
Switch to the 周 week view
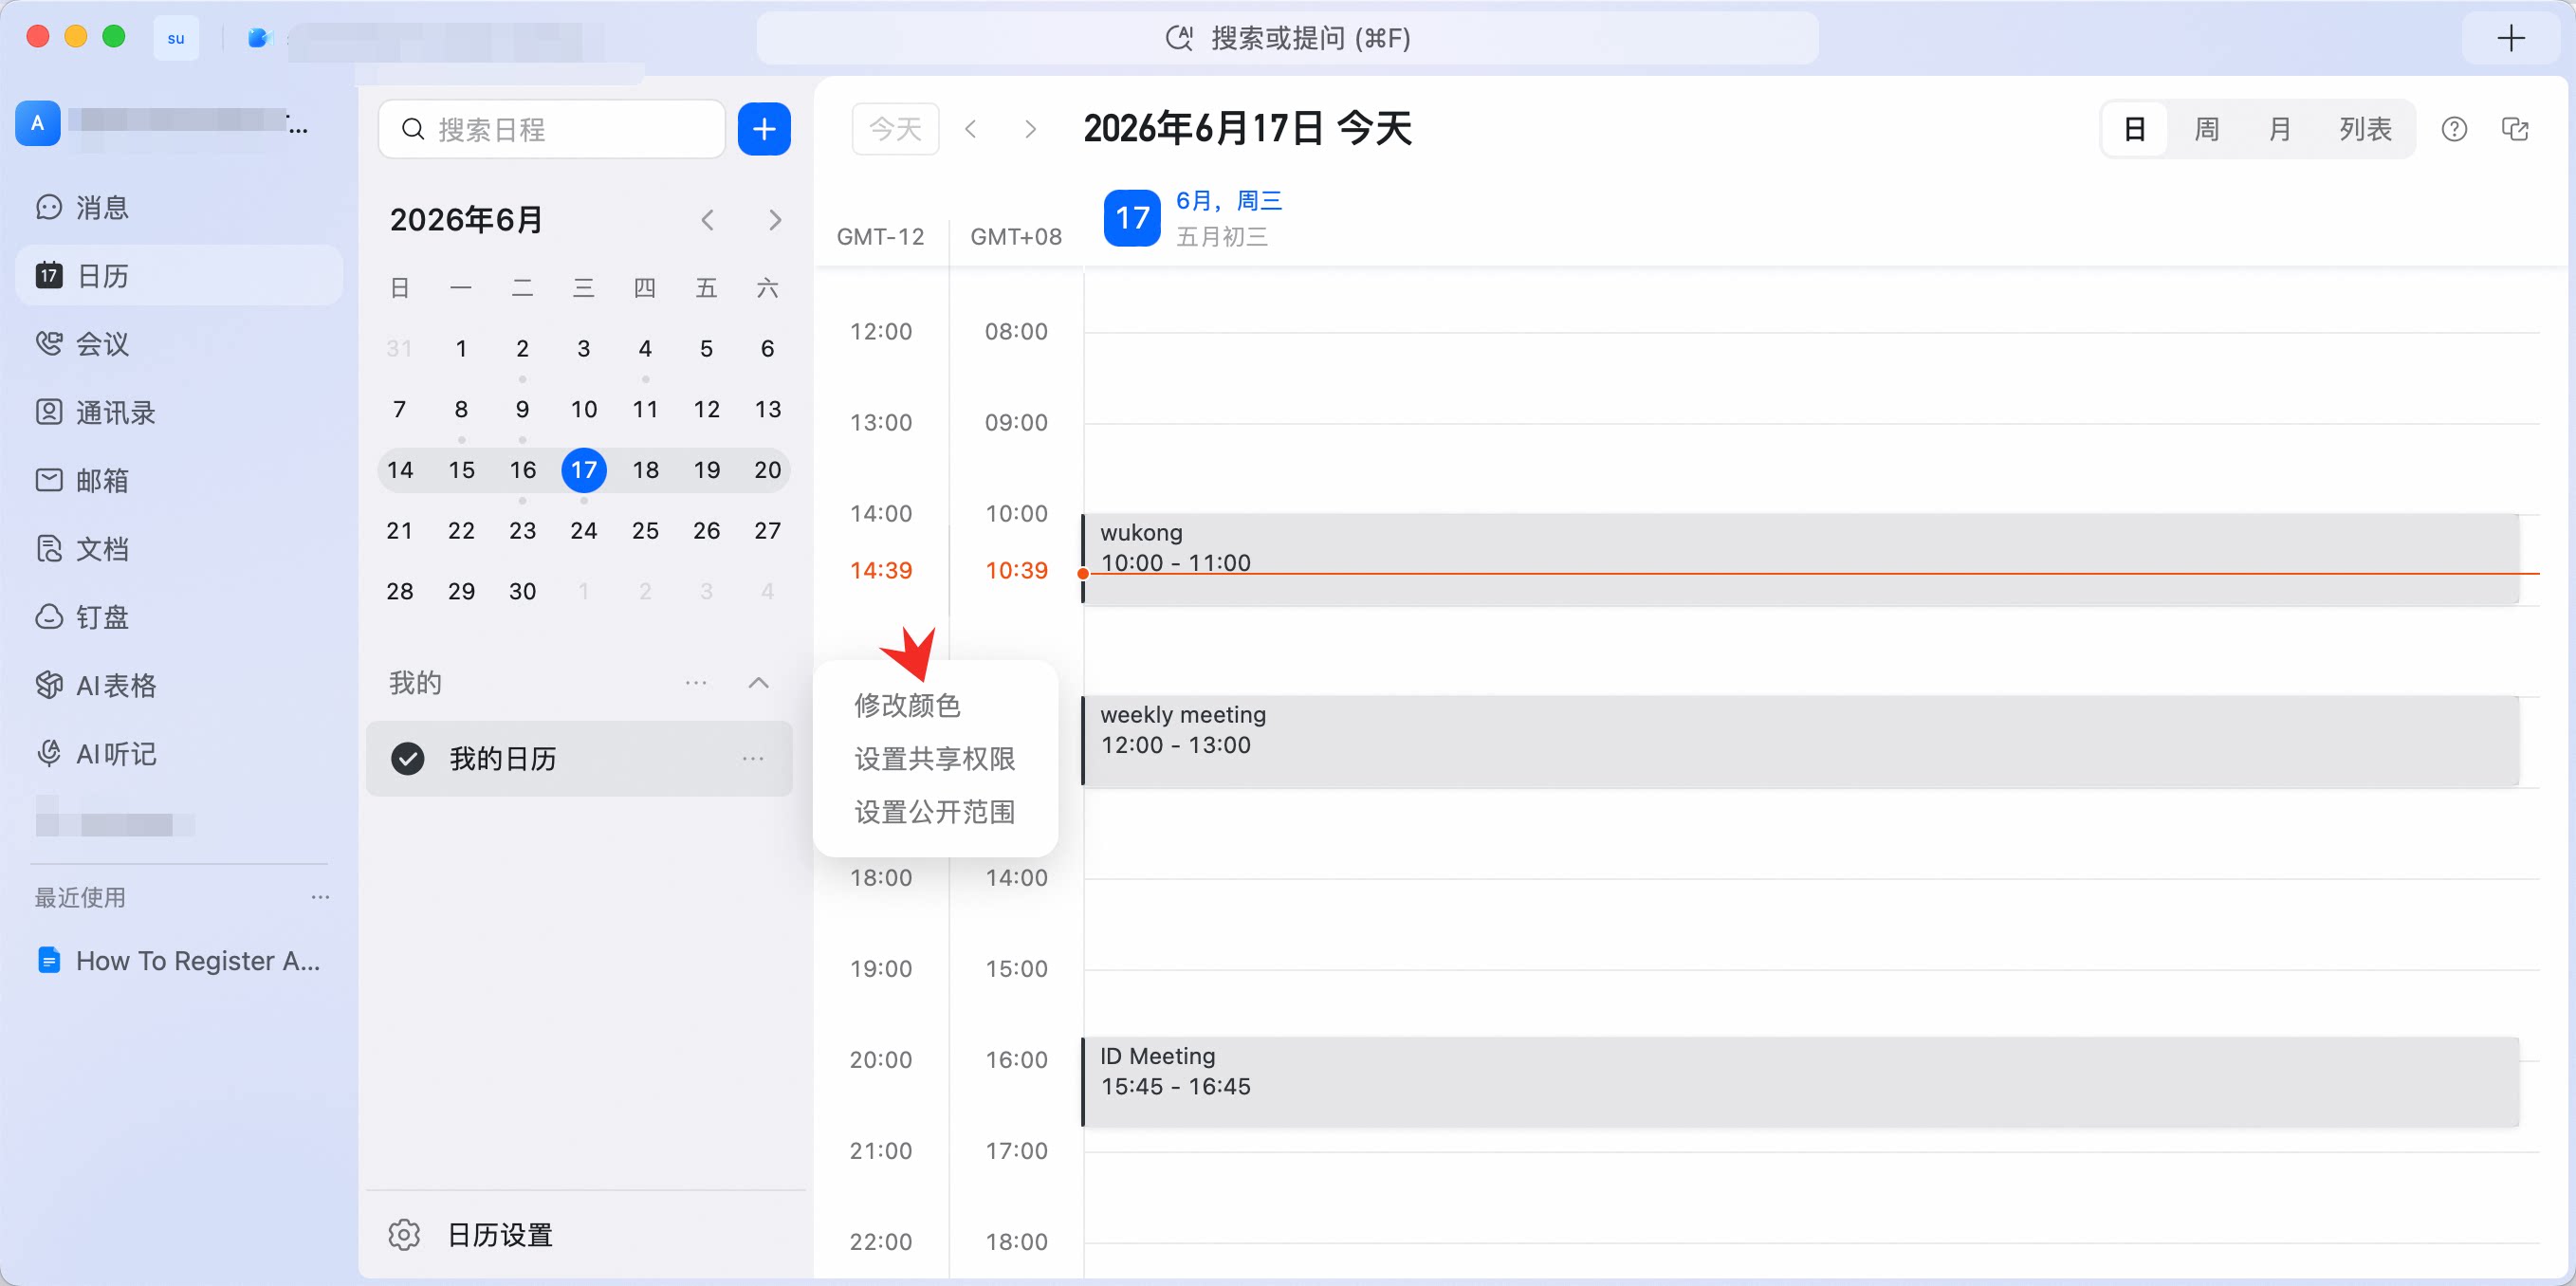tap(2206, 129)
